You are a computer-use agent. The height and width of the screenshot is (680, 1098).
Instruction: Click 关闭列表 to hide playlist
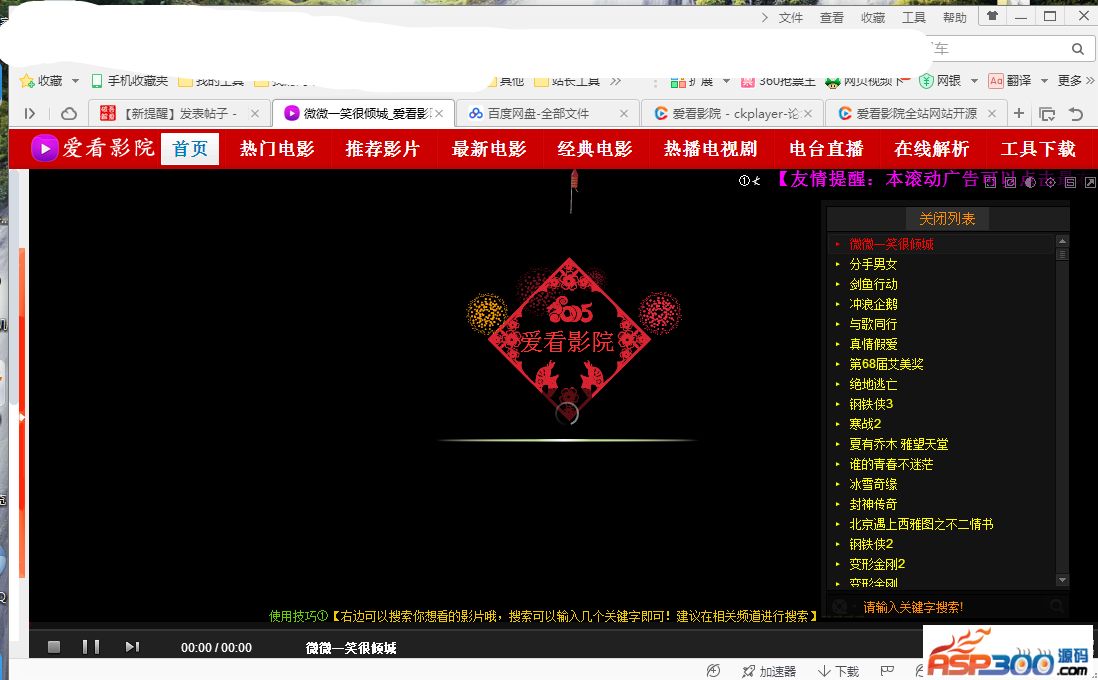[x=947, y=219]
